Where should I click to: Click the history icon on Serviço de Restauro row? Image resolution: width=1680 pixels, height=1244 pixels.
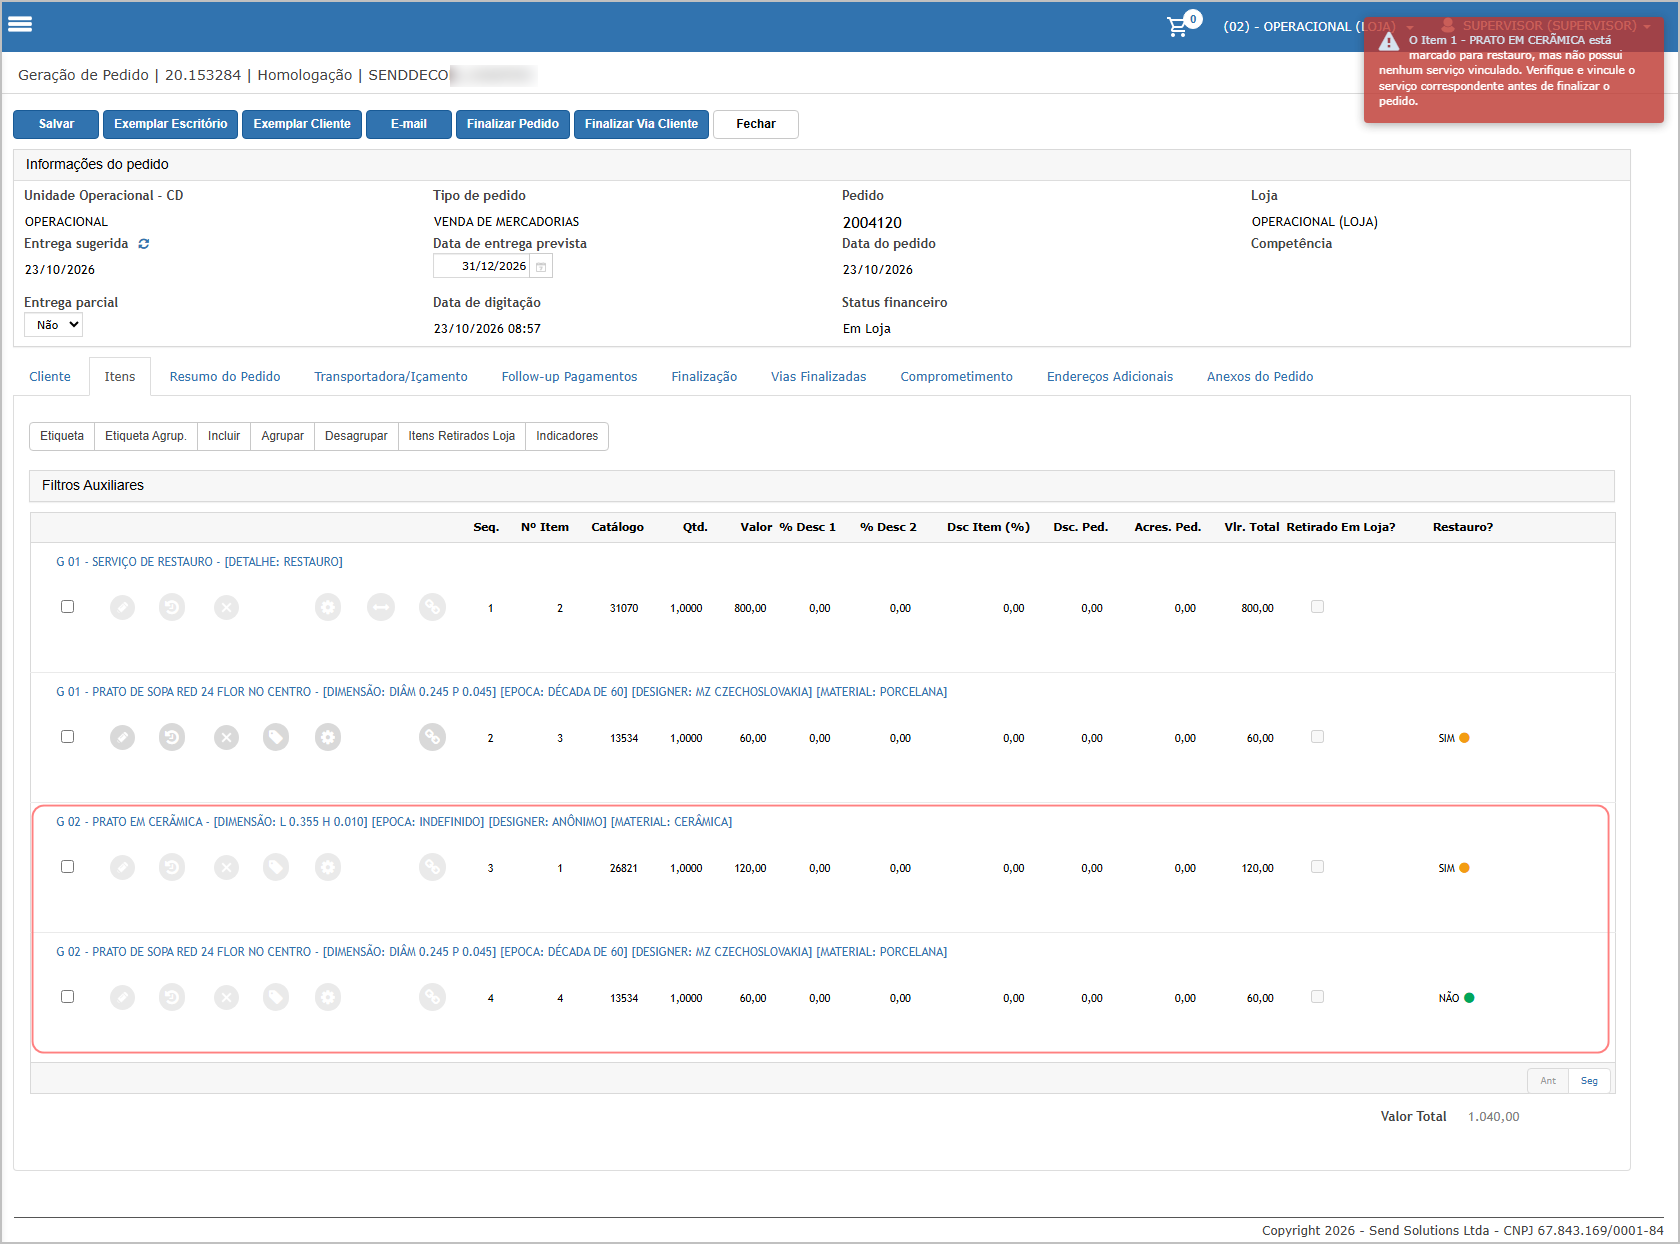tap(172, 607)
